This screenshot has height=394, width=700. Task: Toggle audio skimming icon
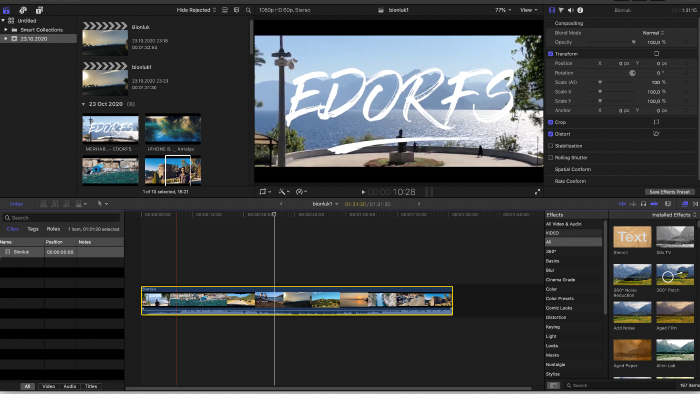tap(633, 204)
